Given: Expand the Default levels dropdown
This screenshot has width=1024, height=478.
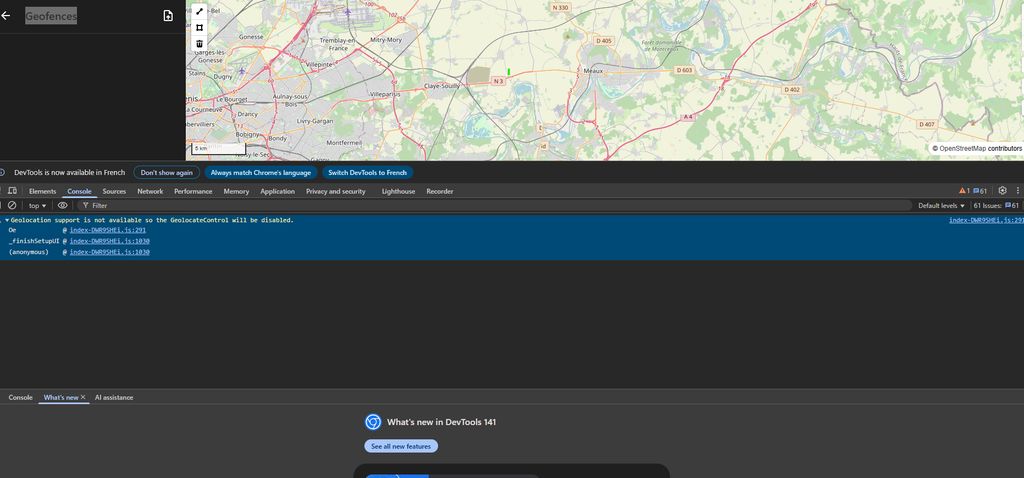Looking at the screenshot, I should (941, 205).
